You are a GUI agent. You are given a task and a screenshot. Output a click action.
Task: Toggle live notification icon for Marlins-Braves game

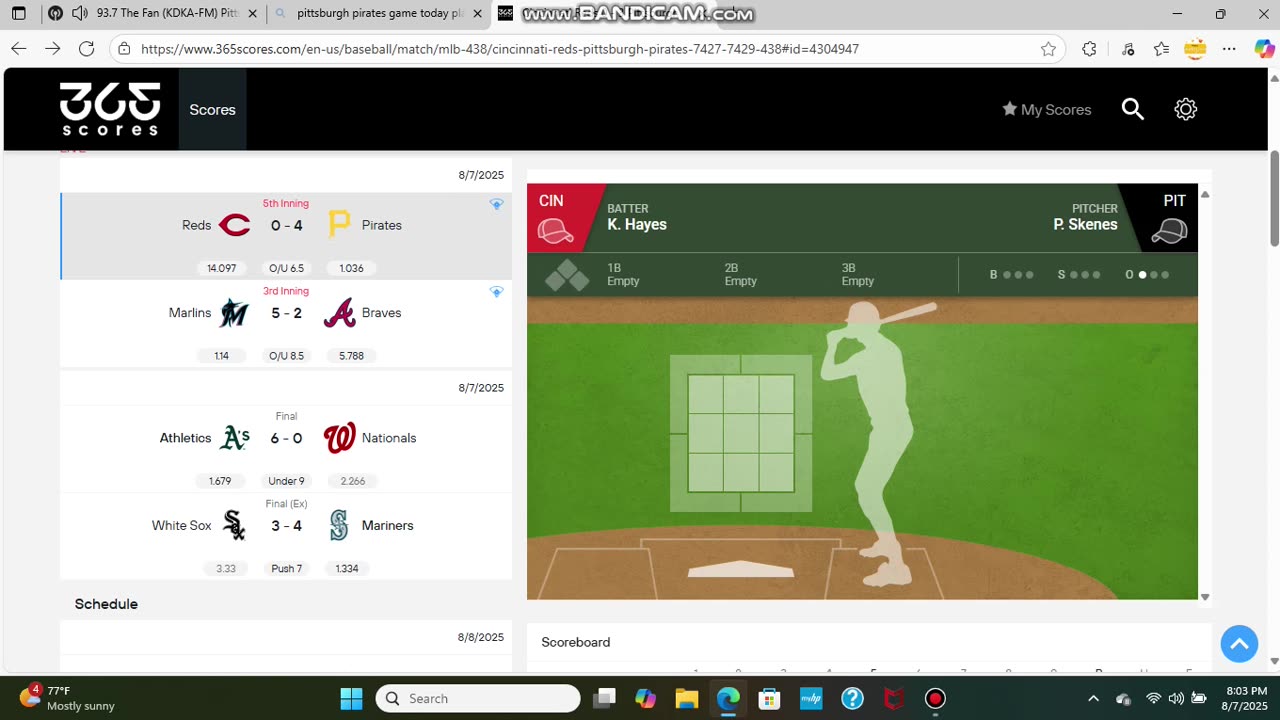496,292
